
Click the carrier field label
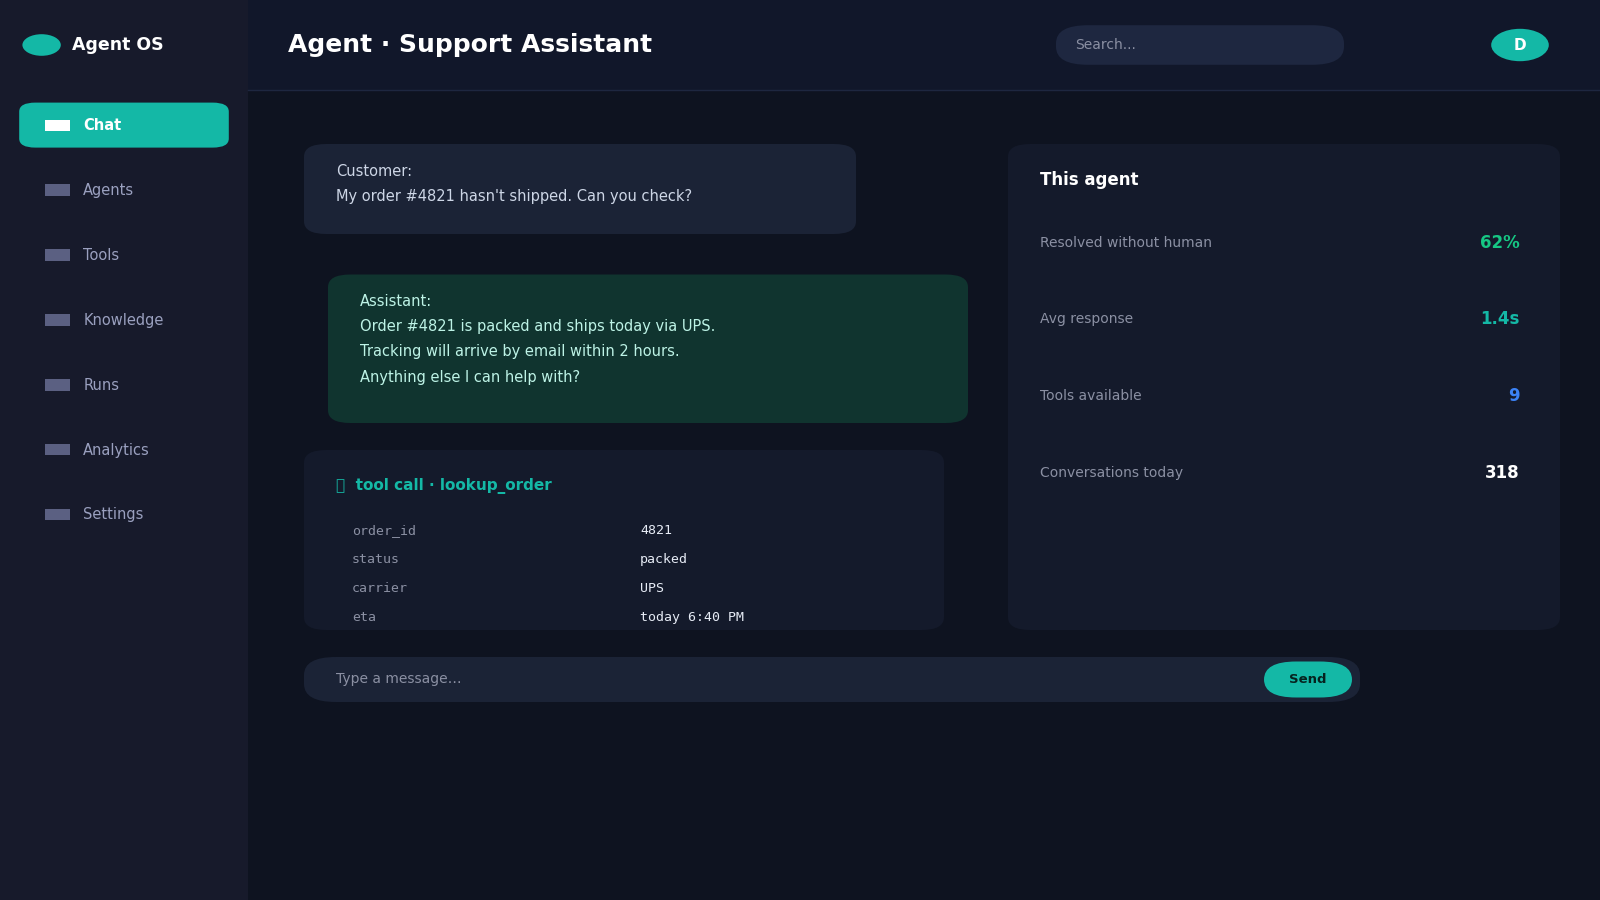pyautogui.click(x=379, y=588)
